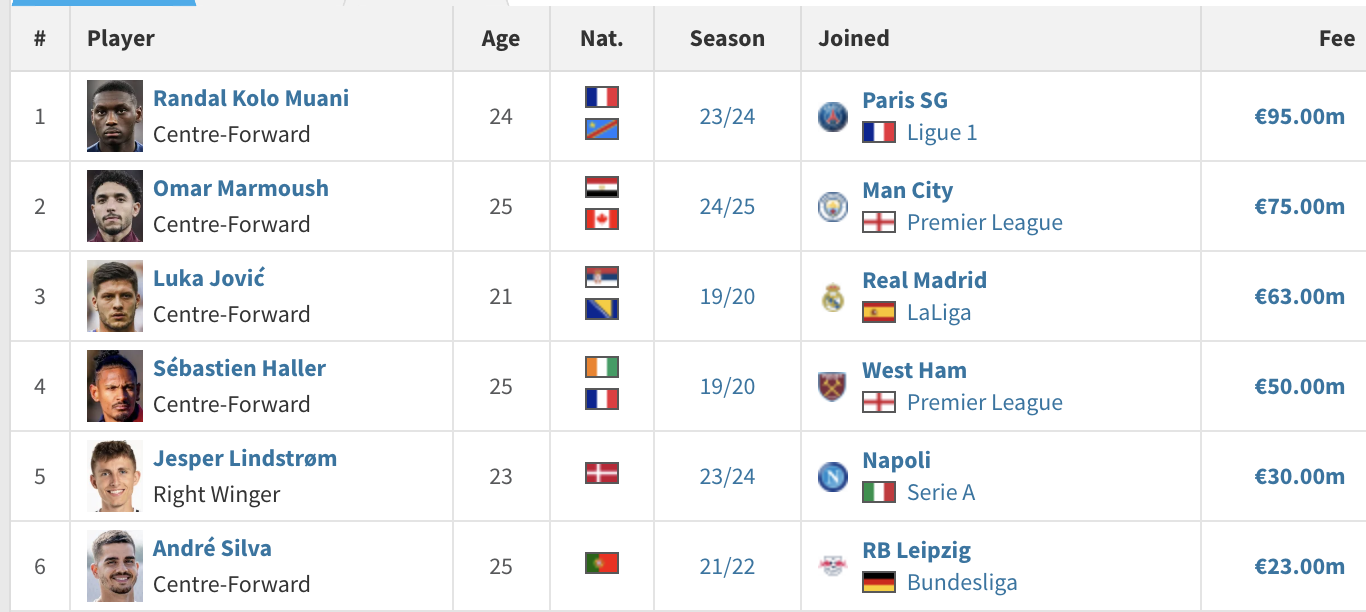This screenshot has height=612, width=1366.
Task: Click the Paris SG club crest icon
Action: [x=832, y=117]
